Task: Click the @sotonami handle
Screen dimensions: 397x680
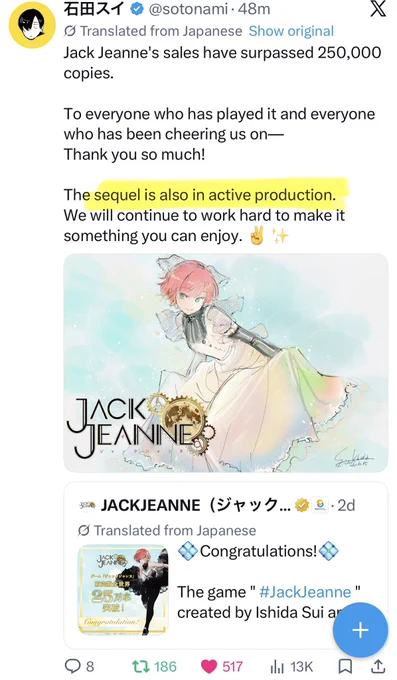Action: point(188,9)
